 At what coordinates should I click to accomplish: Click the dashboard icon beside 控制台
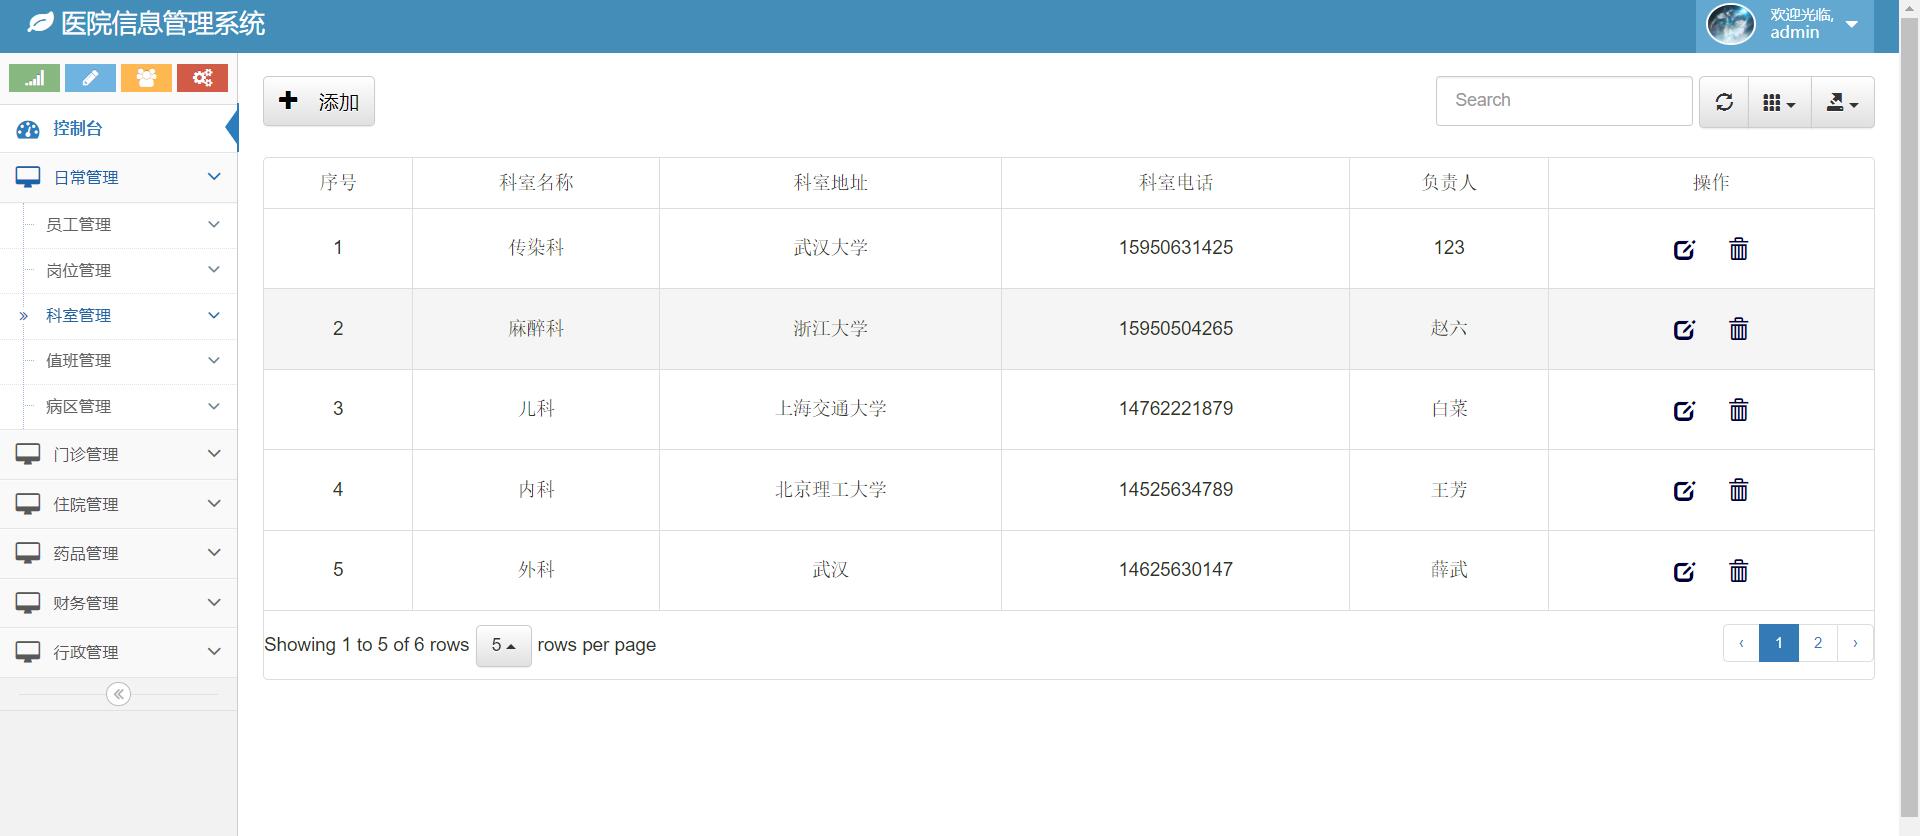(28, 129)
